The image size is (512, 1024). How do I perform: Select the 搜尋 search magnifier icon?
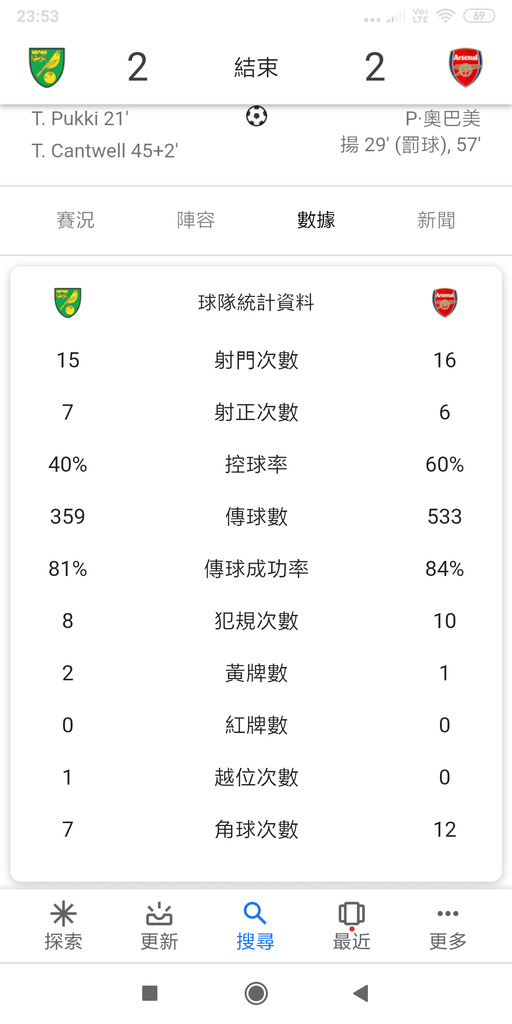255,914
